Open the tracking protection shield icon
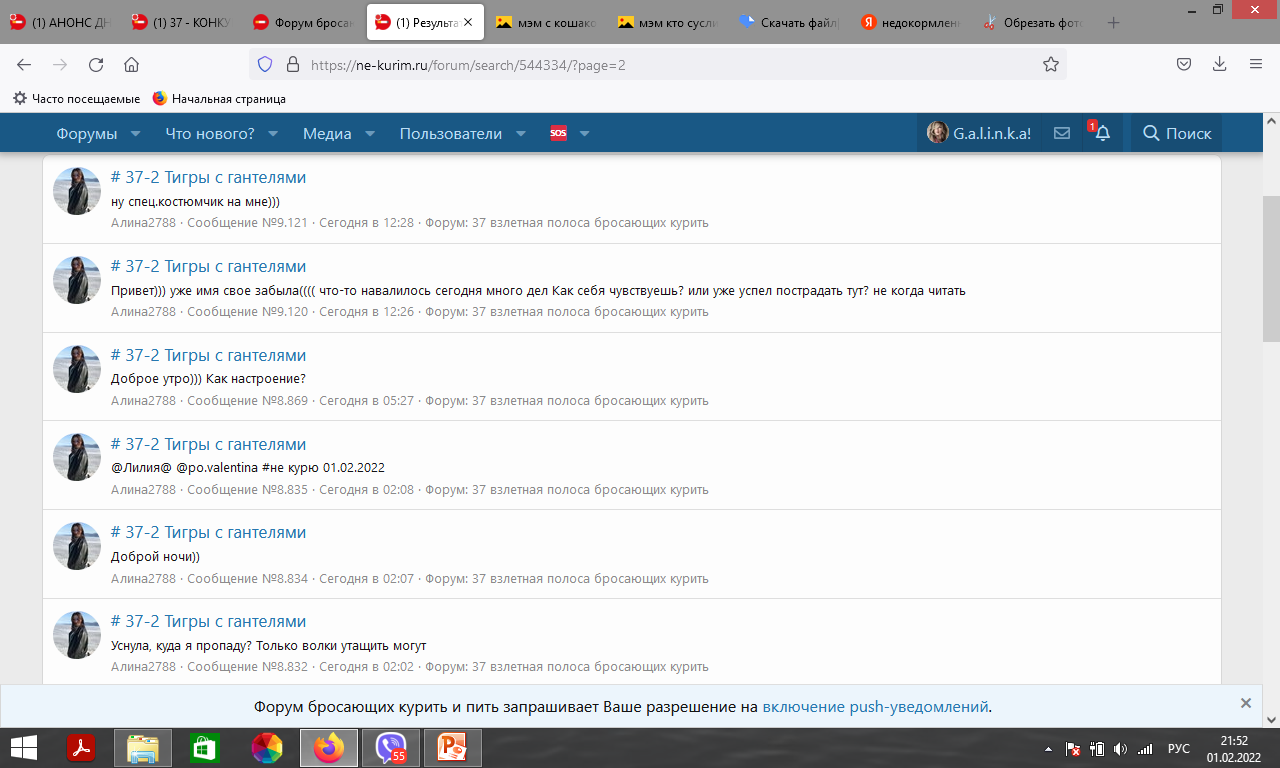The height and width of the screenshot is (768, 1280). tap(265, 64)
